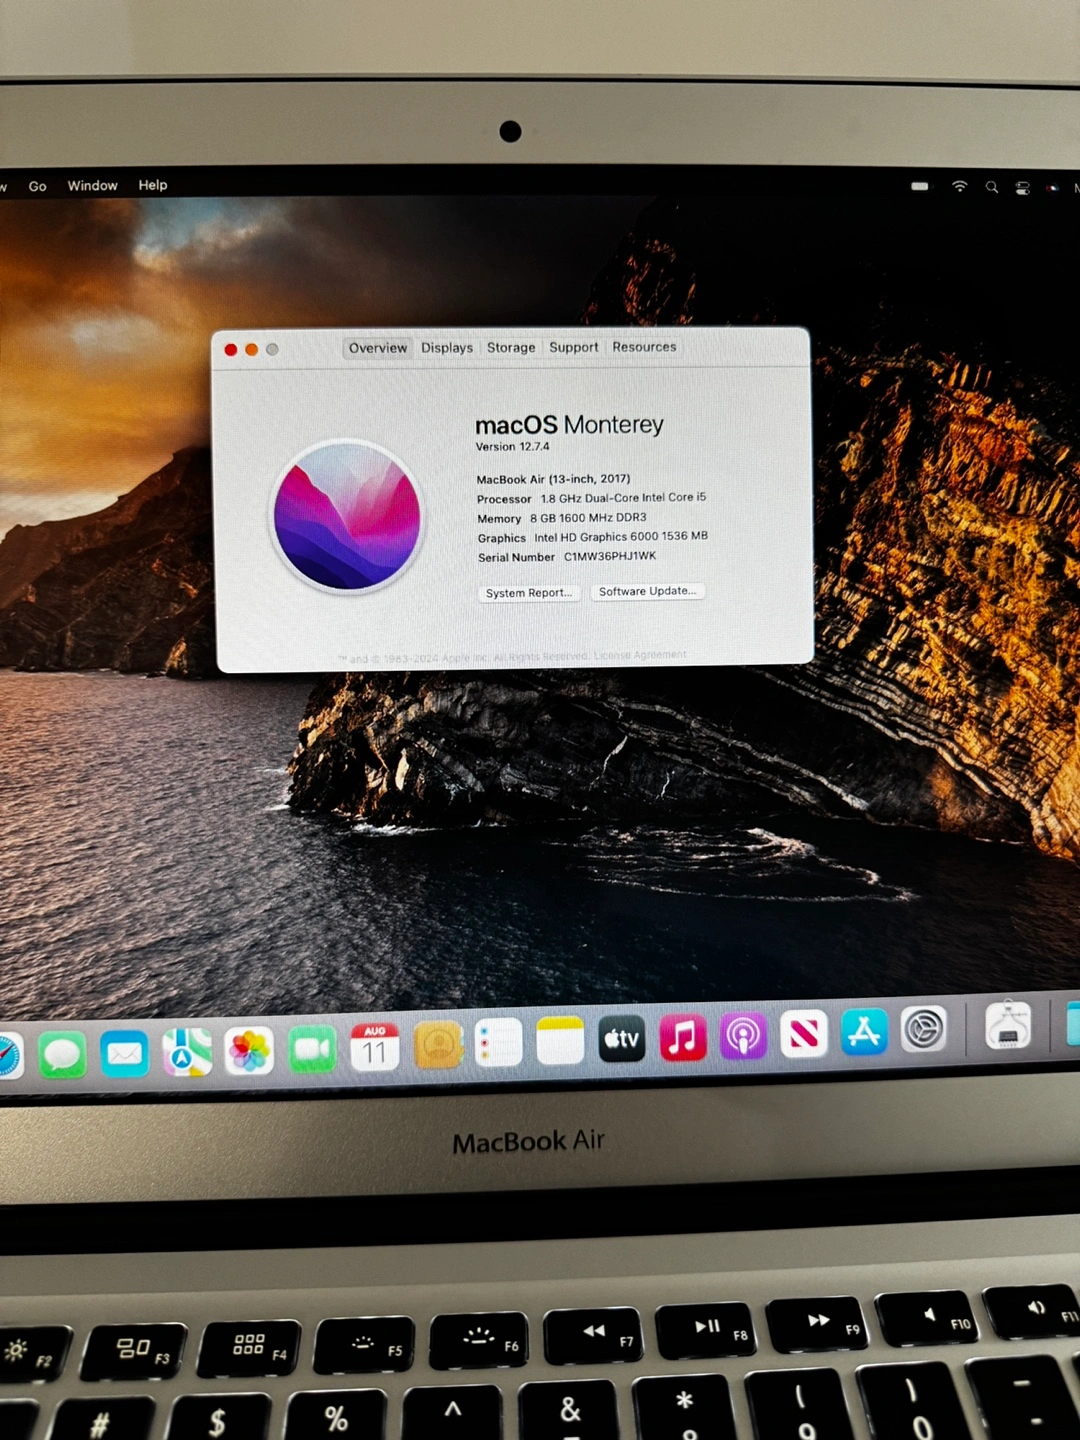Click the macOS Monterey title
Image resolution: width=1080 pixels, height=1440 pixels.
point(569,425)
